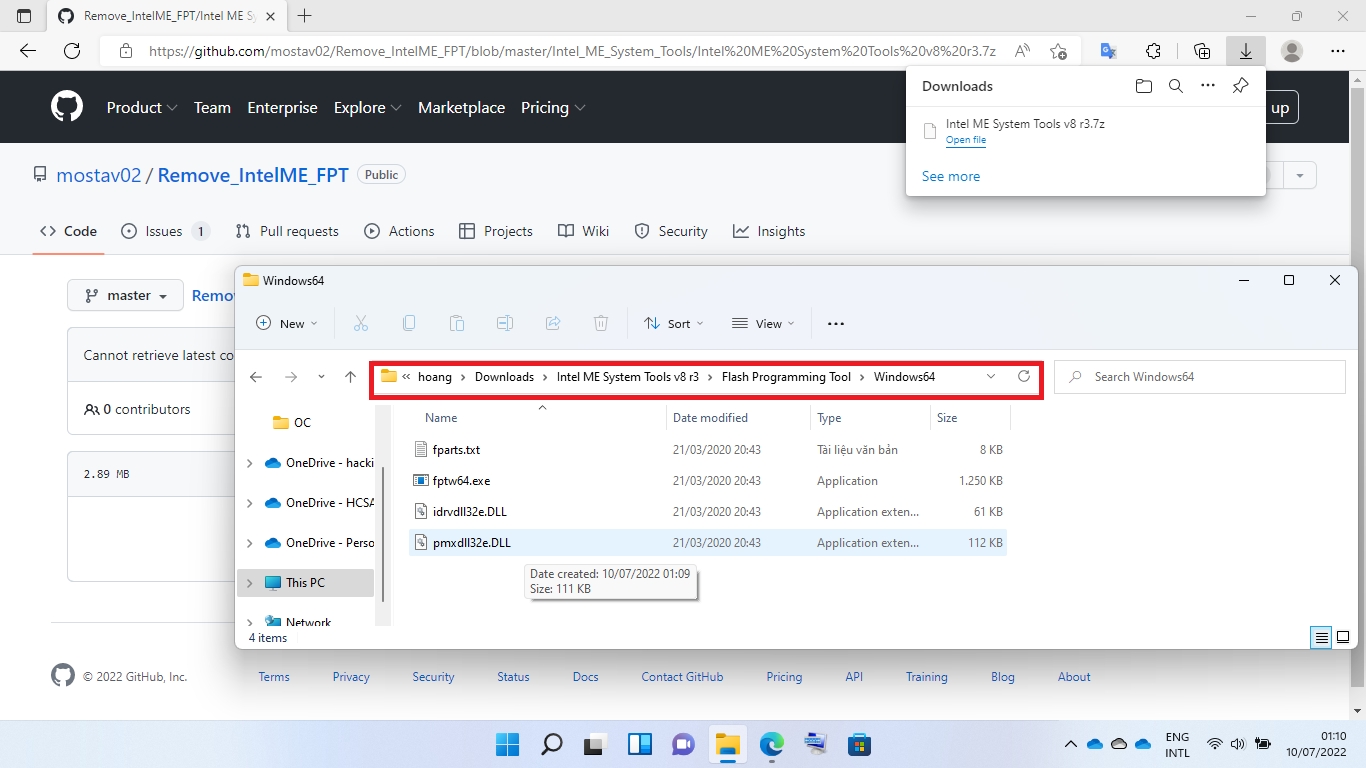Click See more in Downloads panel
The height and width of the screenshot is (768, 1366).
tap(951, 176)
